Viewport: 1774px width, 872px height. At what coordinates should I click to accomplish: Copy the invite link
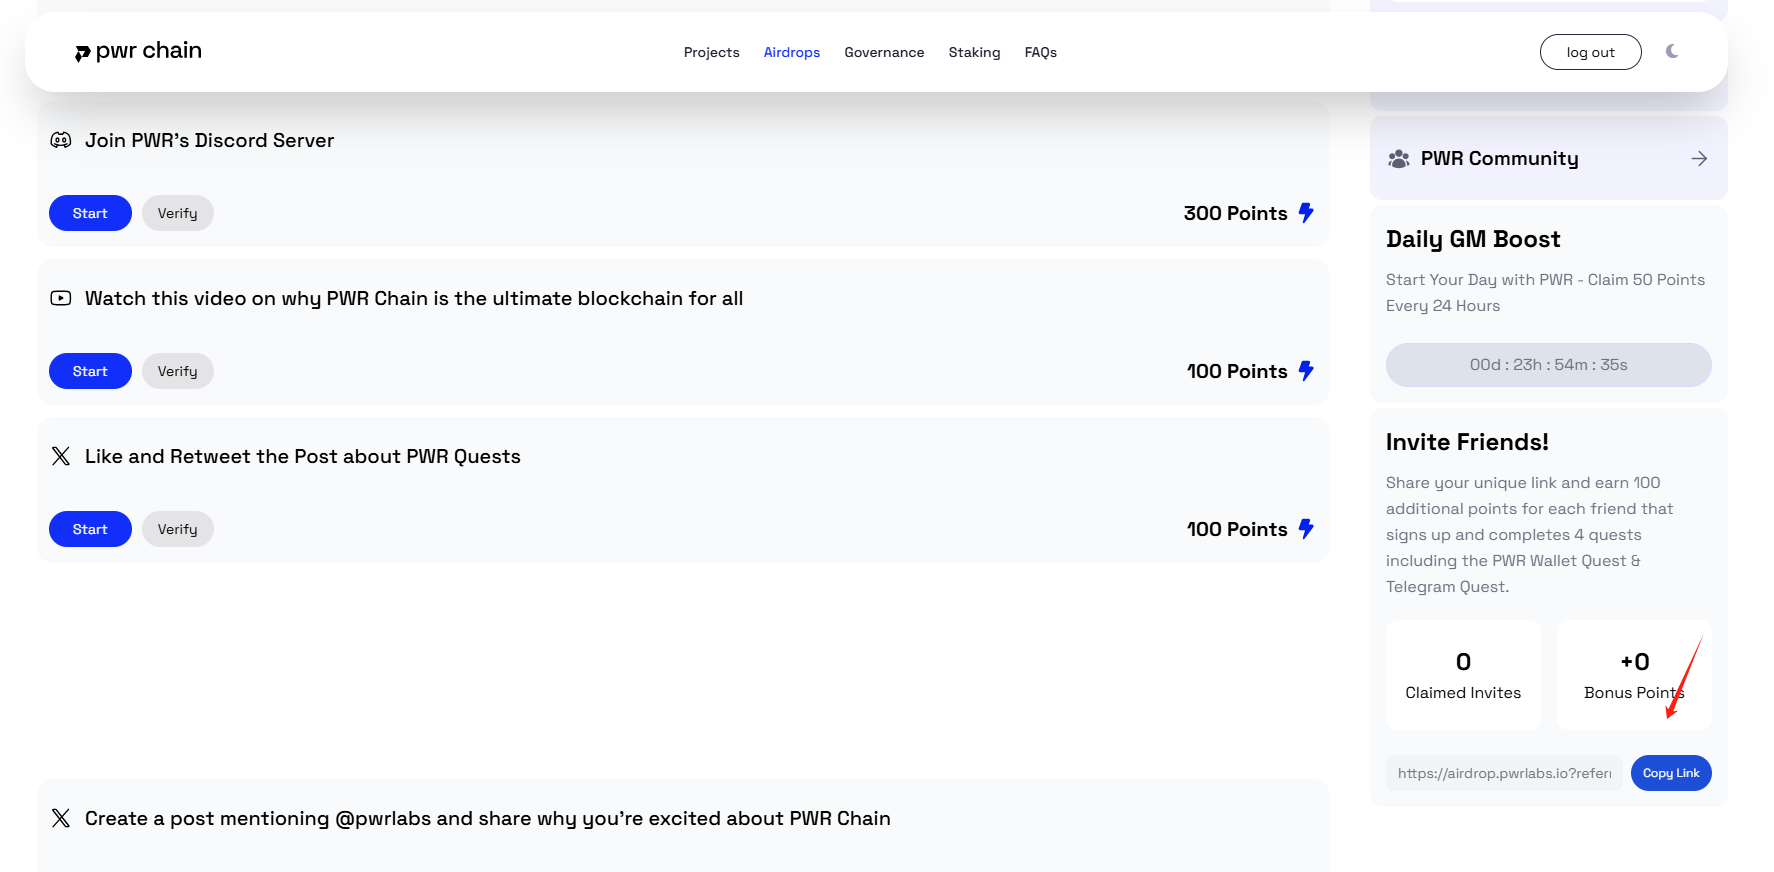[1671, 773]
